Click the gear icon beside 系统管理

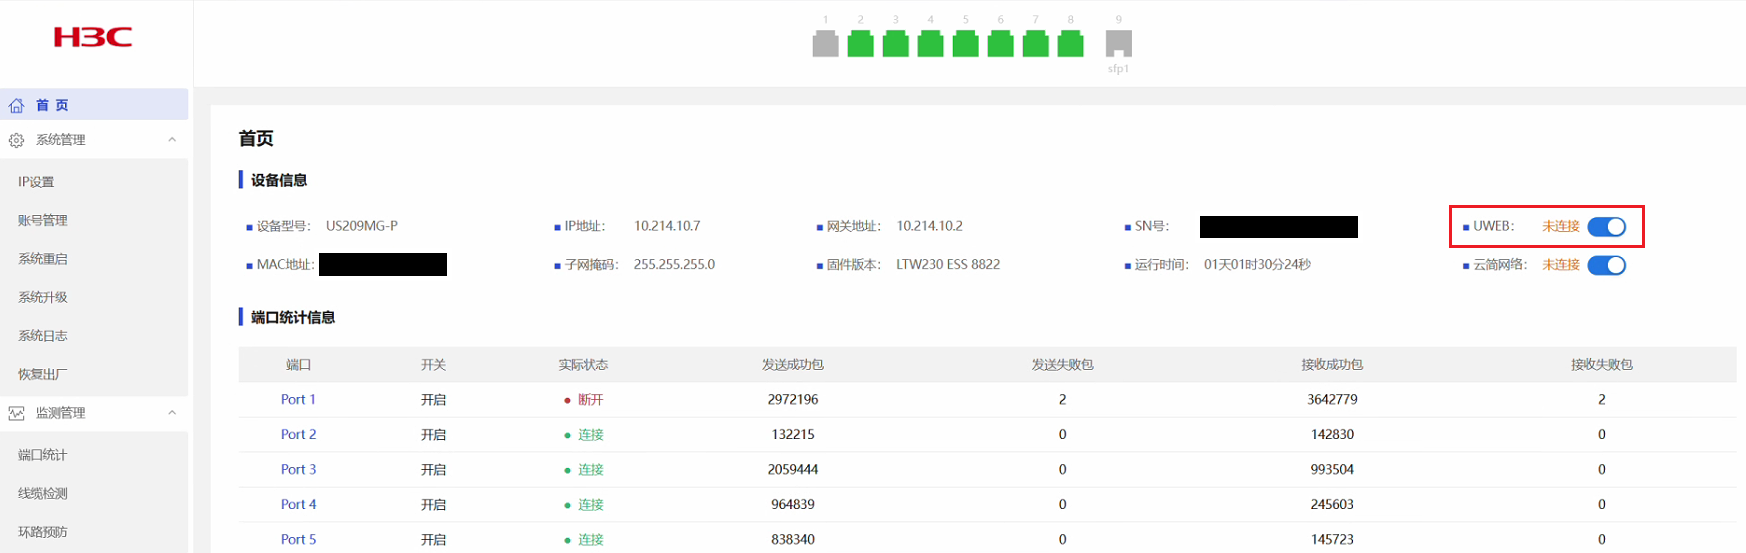click(17, 141)
